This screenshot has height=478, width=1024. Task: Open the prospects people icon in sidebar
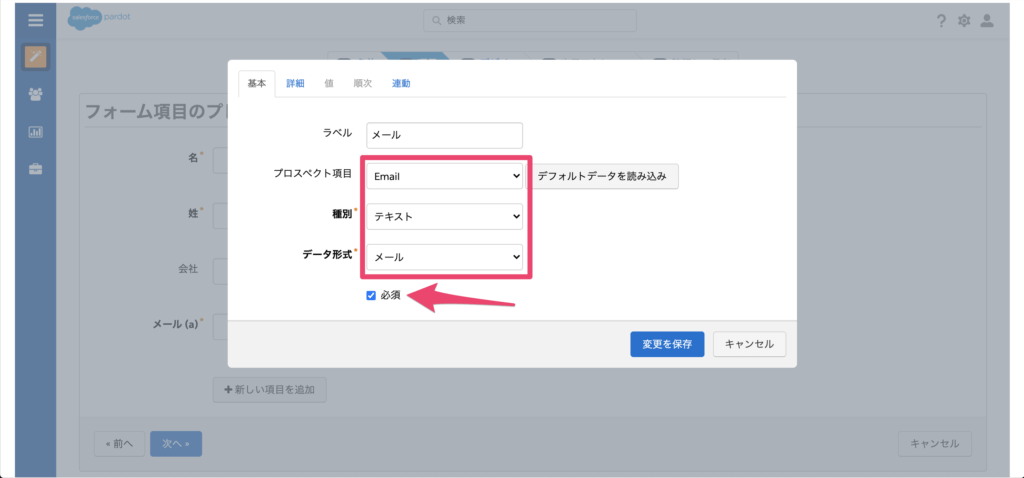click(x=36, y=94)
